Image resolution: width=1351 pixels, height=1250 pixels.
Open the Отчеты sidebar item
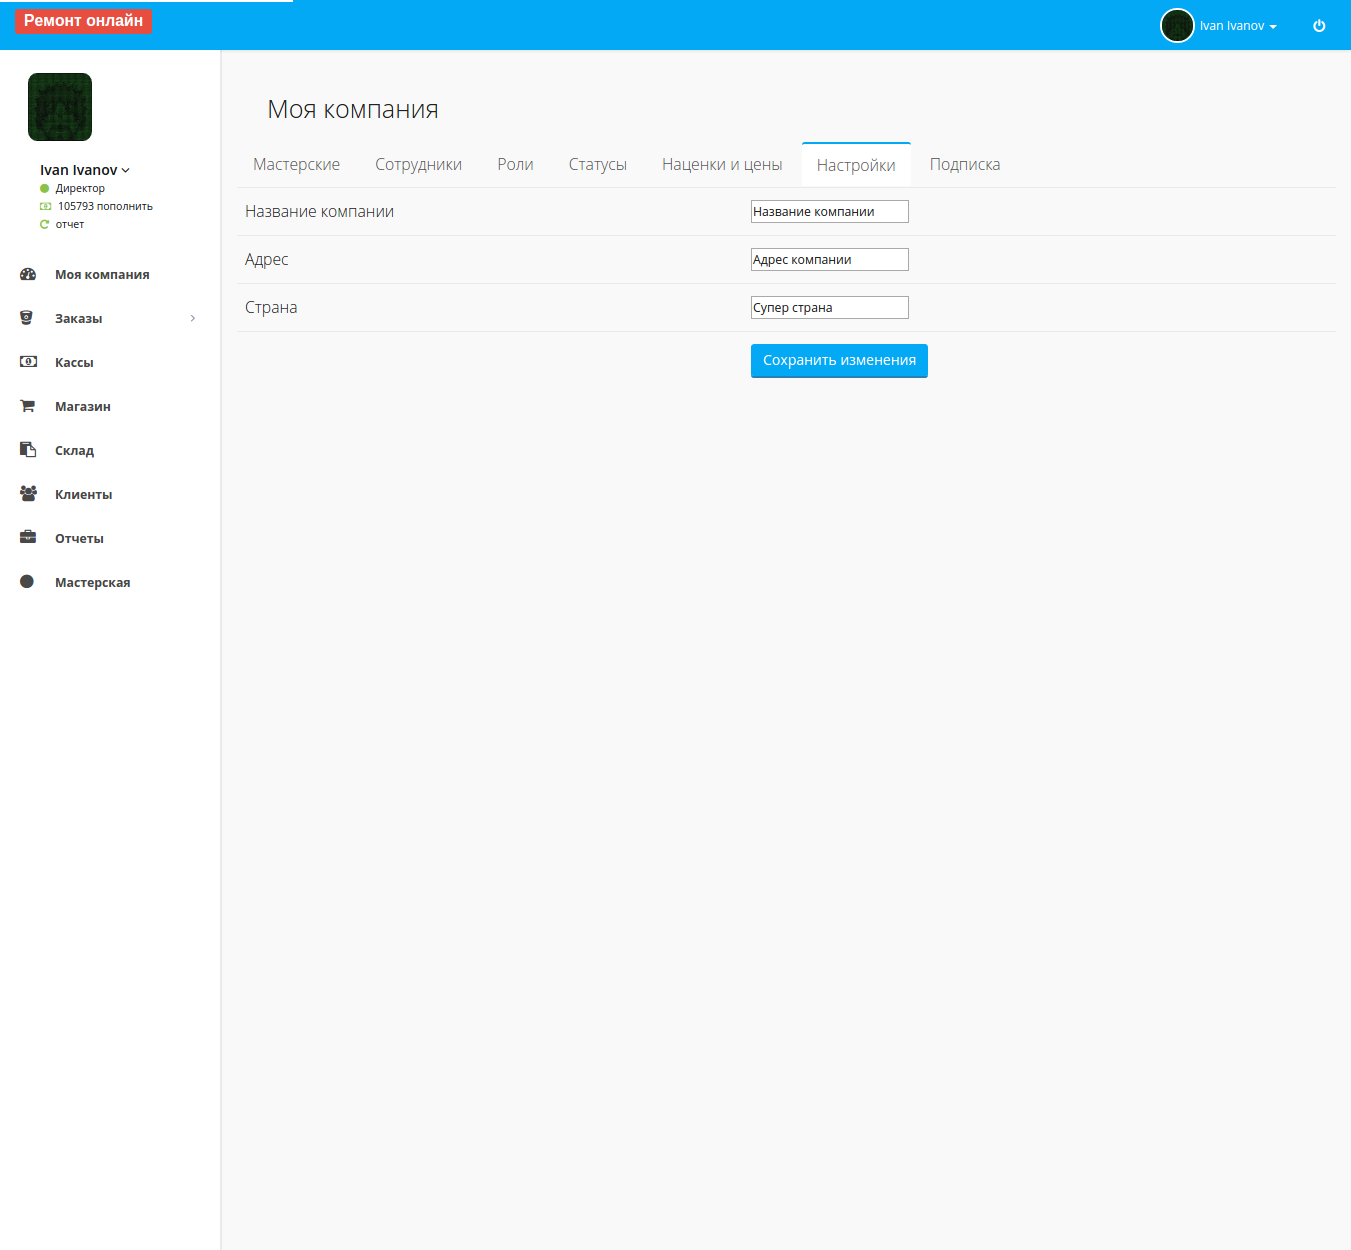[79, 538]
